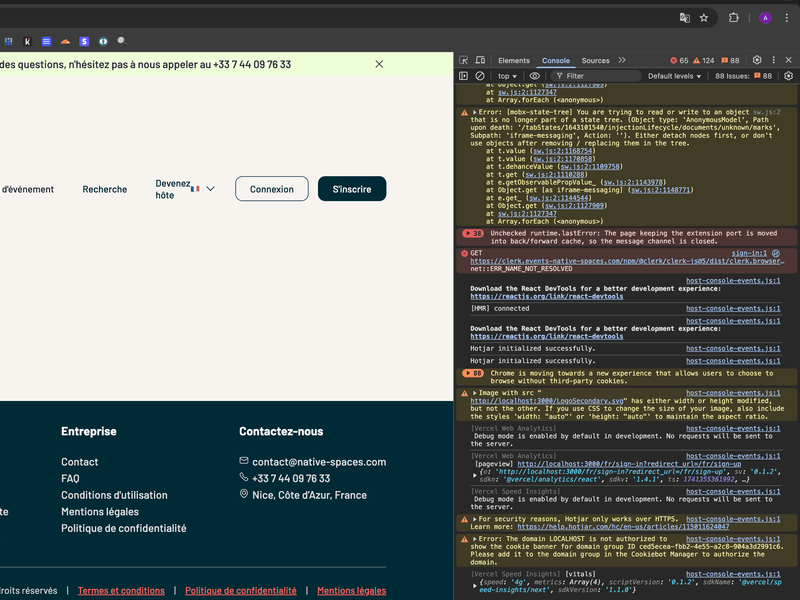This screenshot has height=600, width=800.
Task: Activate the inspect element picker in DevTools
Action: coord(464,61)
